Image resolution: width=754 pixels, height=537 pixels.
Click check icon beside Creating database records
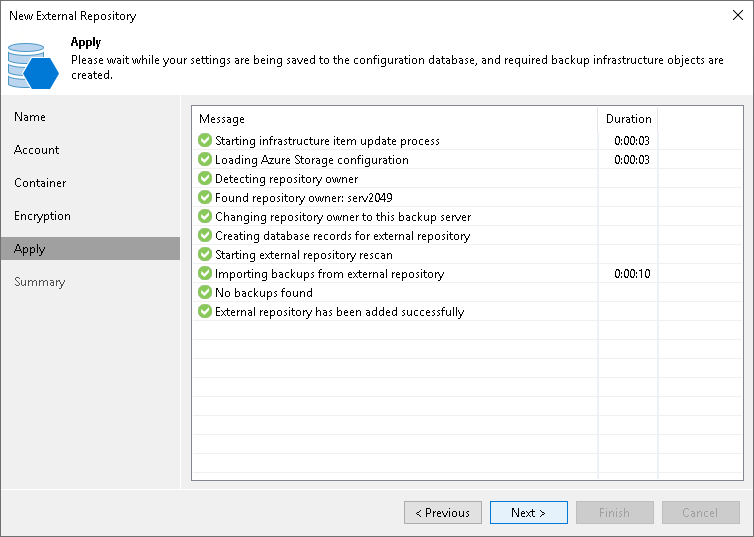(x=205, y=236)
